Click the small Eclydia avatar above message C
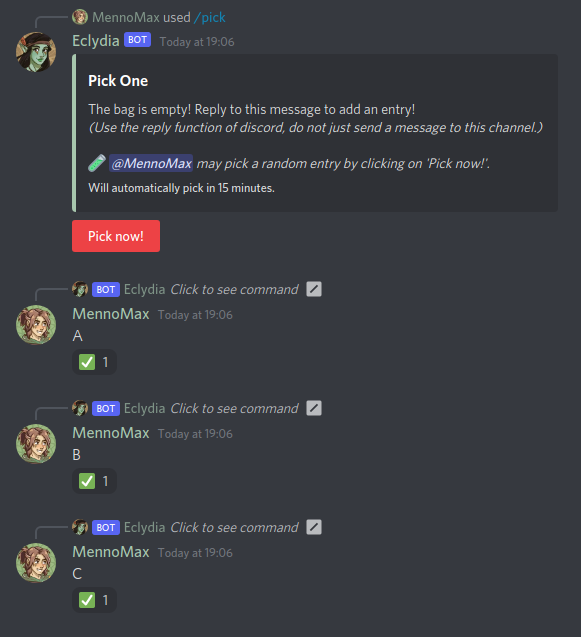Screen dimensions: 581x637 tap(80, 527)
